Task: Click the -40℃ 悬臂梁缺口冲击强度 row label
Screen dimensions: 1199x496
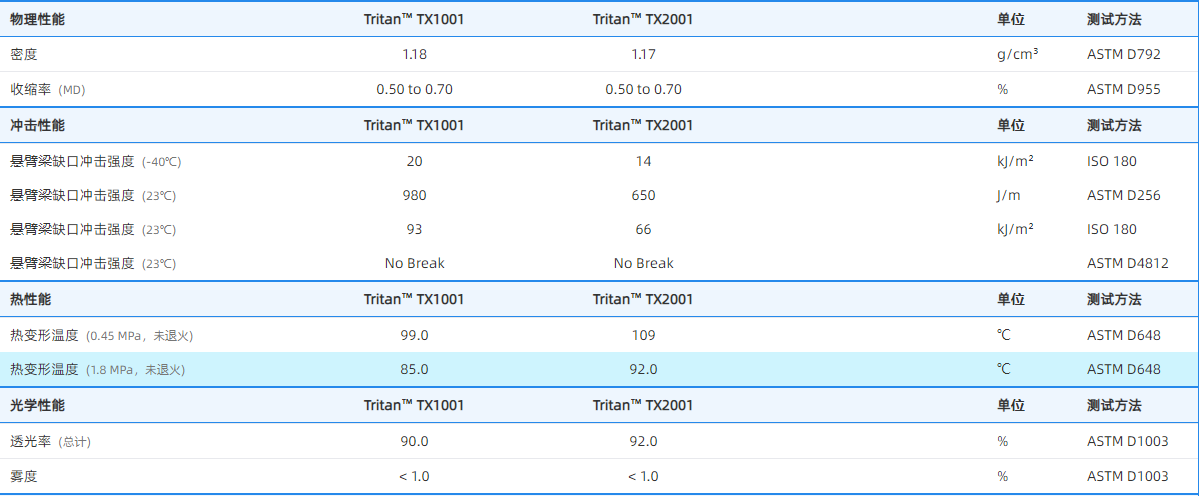Action: 95,161
